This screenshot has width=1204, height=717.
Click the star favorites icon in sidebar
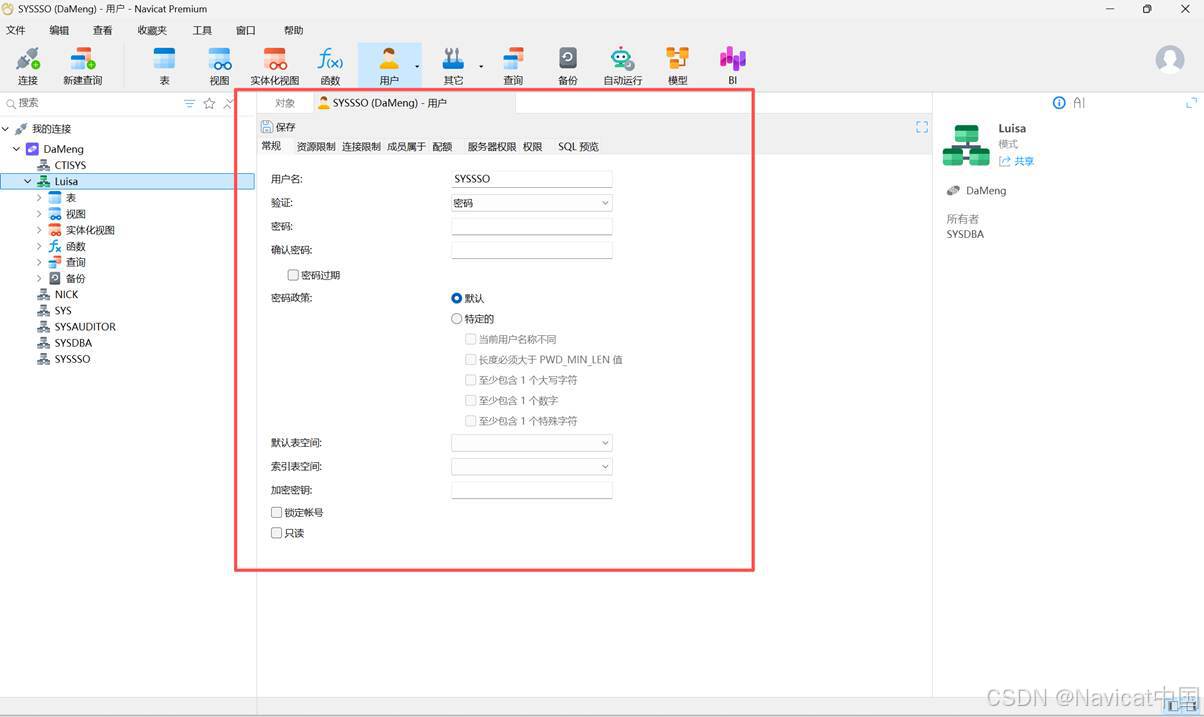[x=210, y=103]
